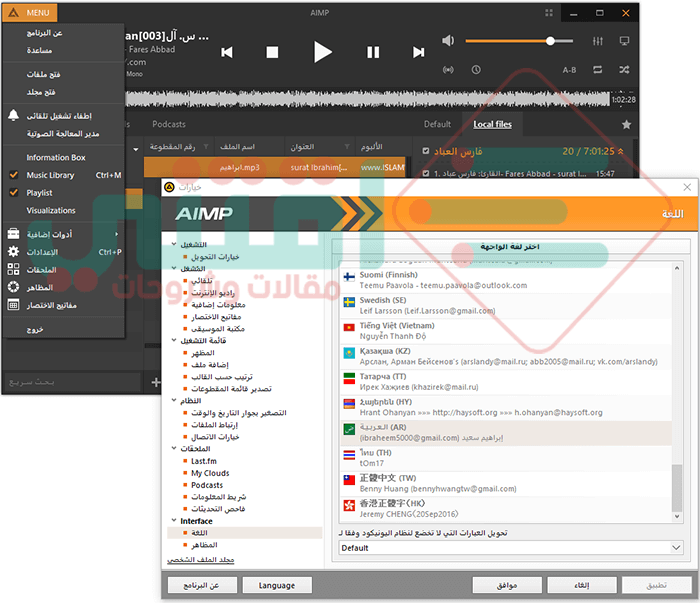Toggle the repeat playlist icon

tap(597, 70)
